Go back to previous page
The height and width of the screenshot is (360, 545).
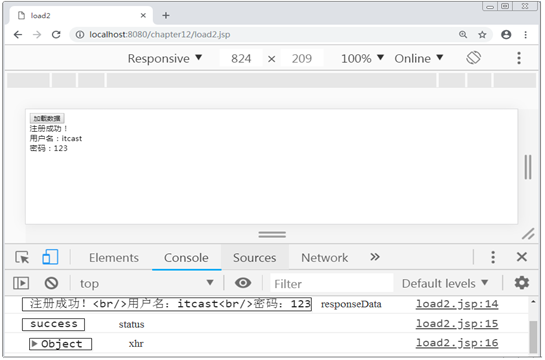click(x=18, y=34)
